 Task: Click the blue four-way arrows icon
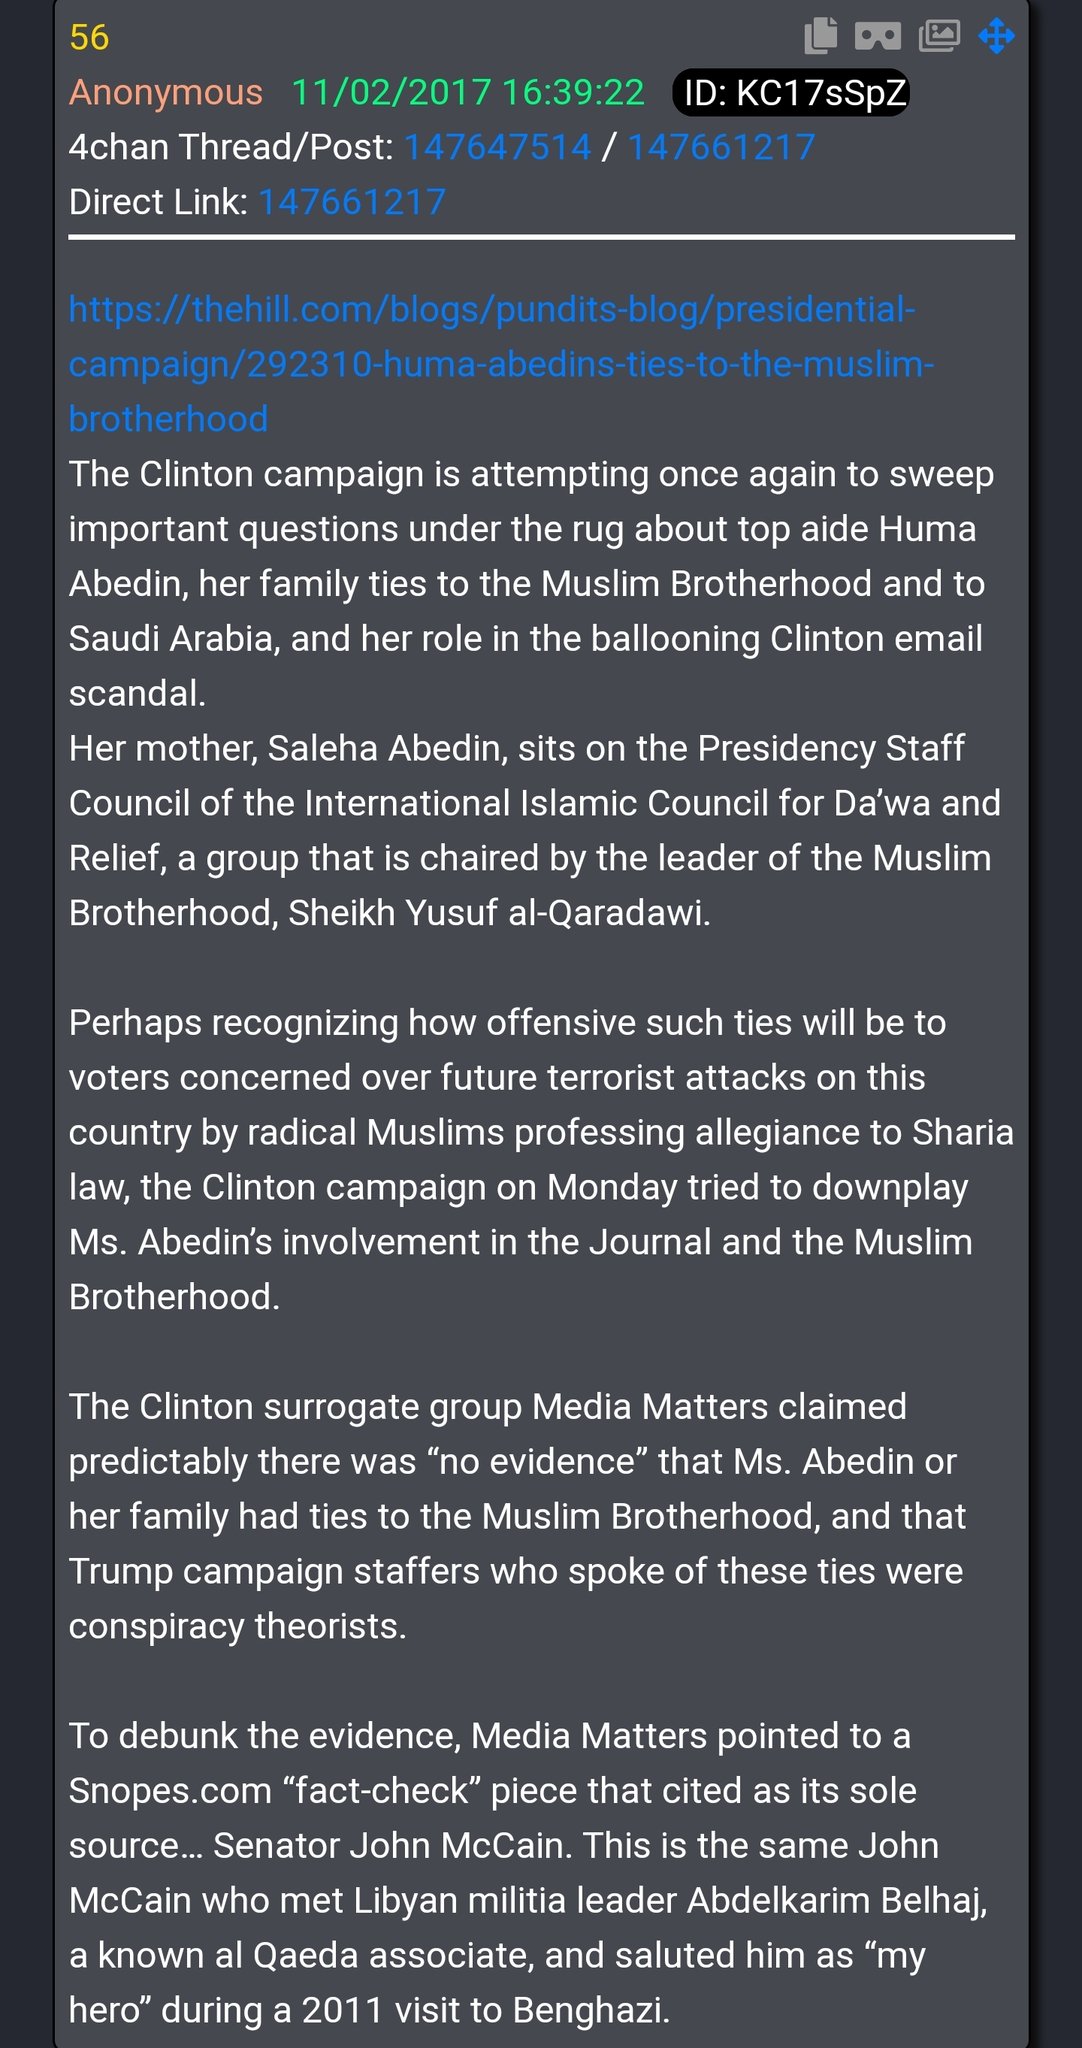(x=997, y=37)
